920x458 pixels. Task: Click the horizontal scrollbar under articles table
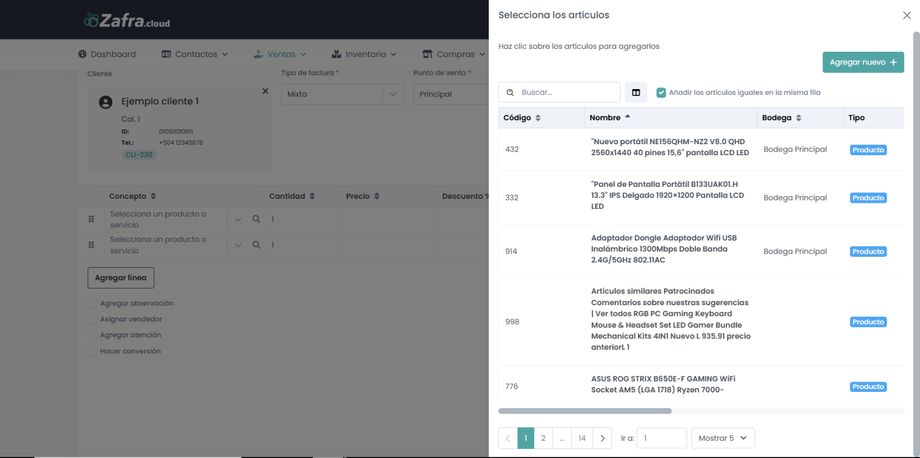click(x=585, y=411)
